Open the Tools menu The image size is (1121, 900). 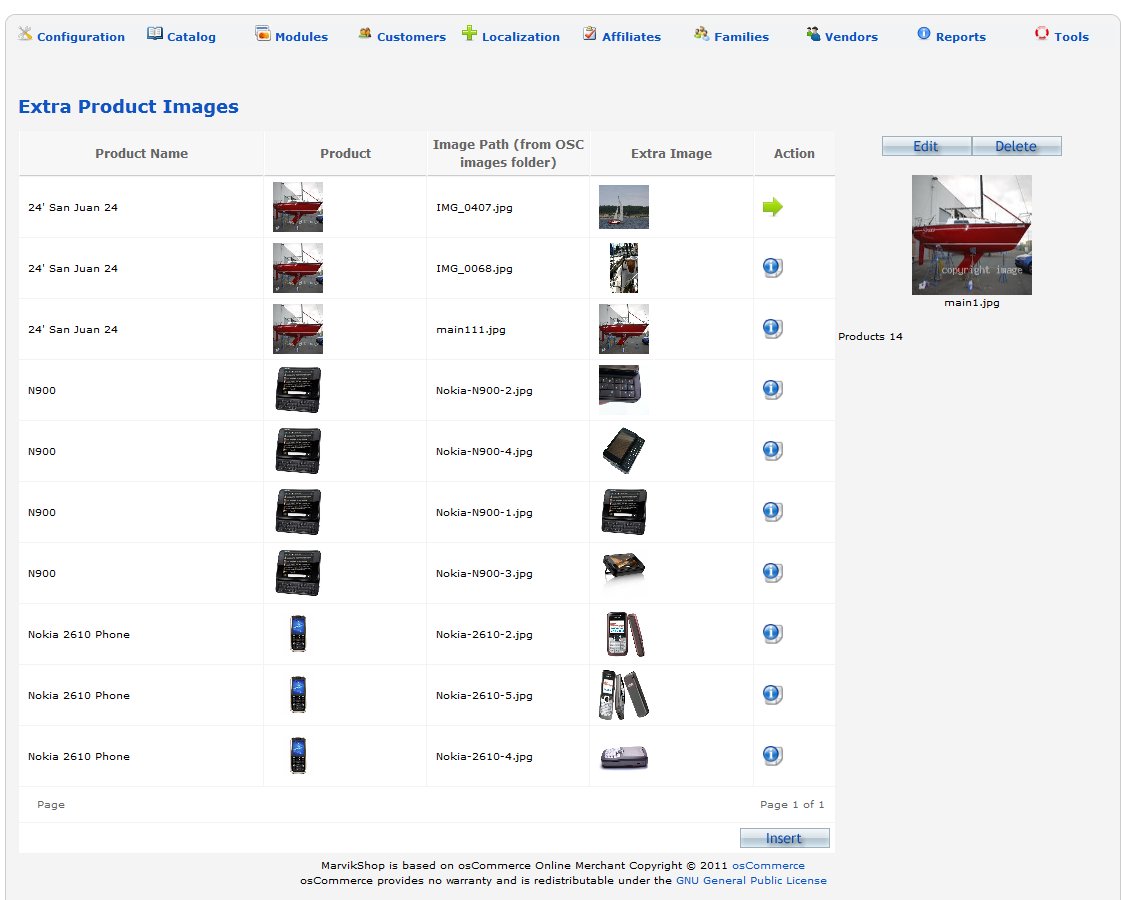coord(1071,36)
